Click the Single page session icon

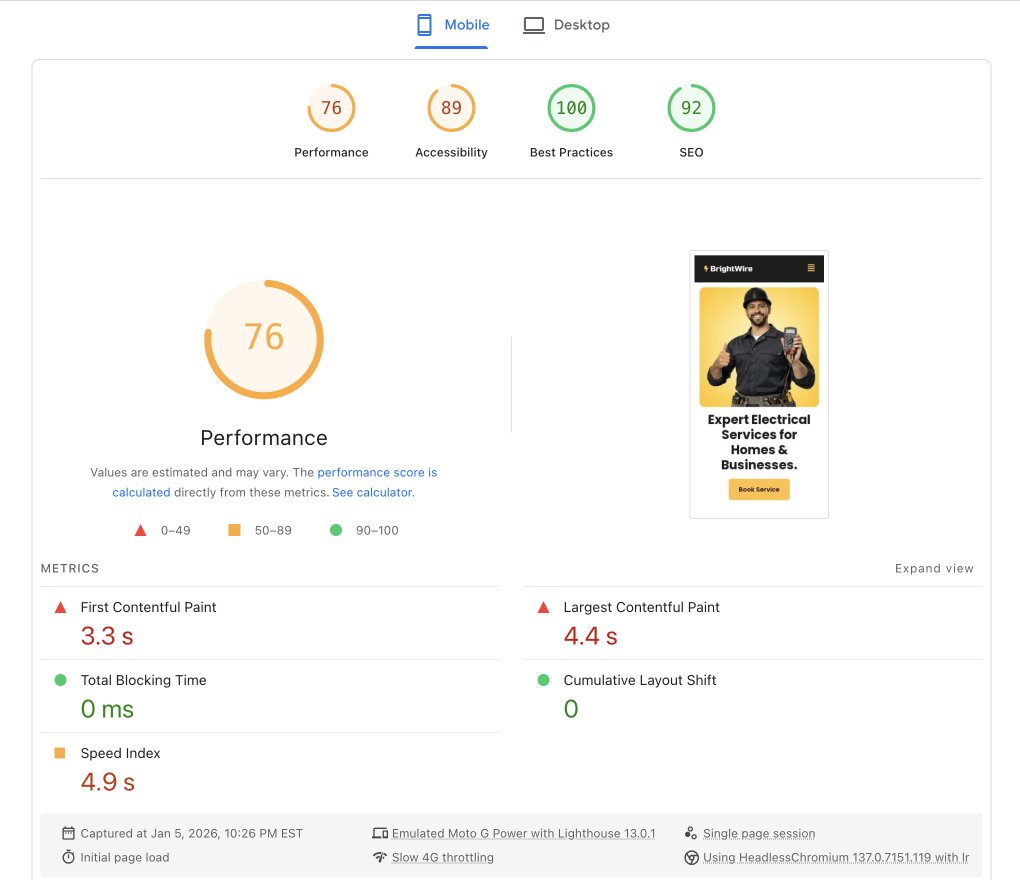click(x=690, y=832)
